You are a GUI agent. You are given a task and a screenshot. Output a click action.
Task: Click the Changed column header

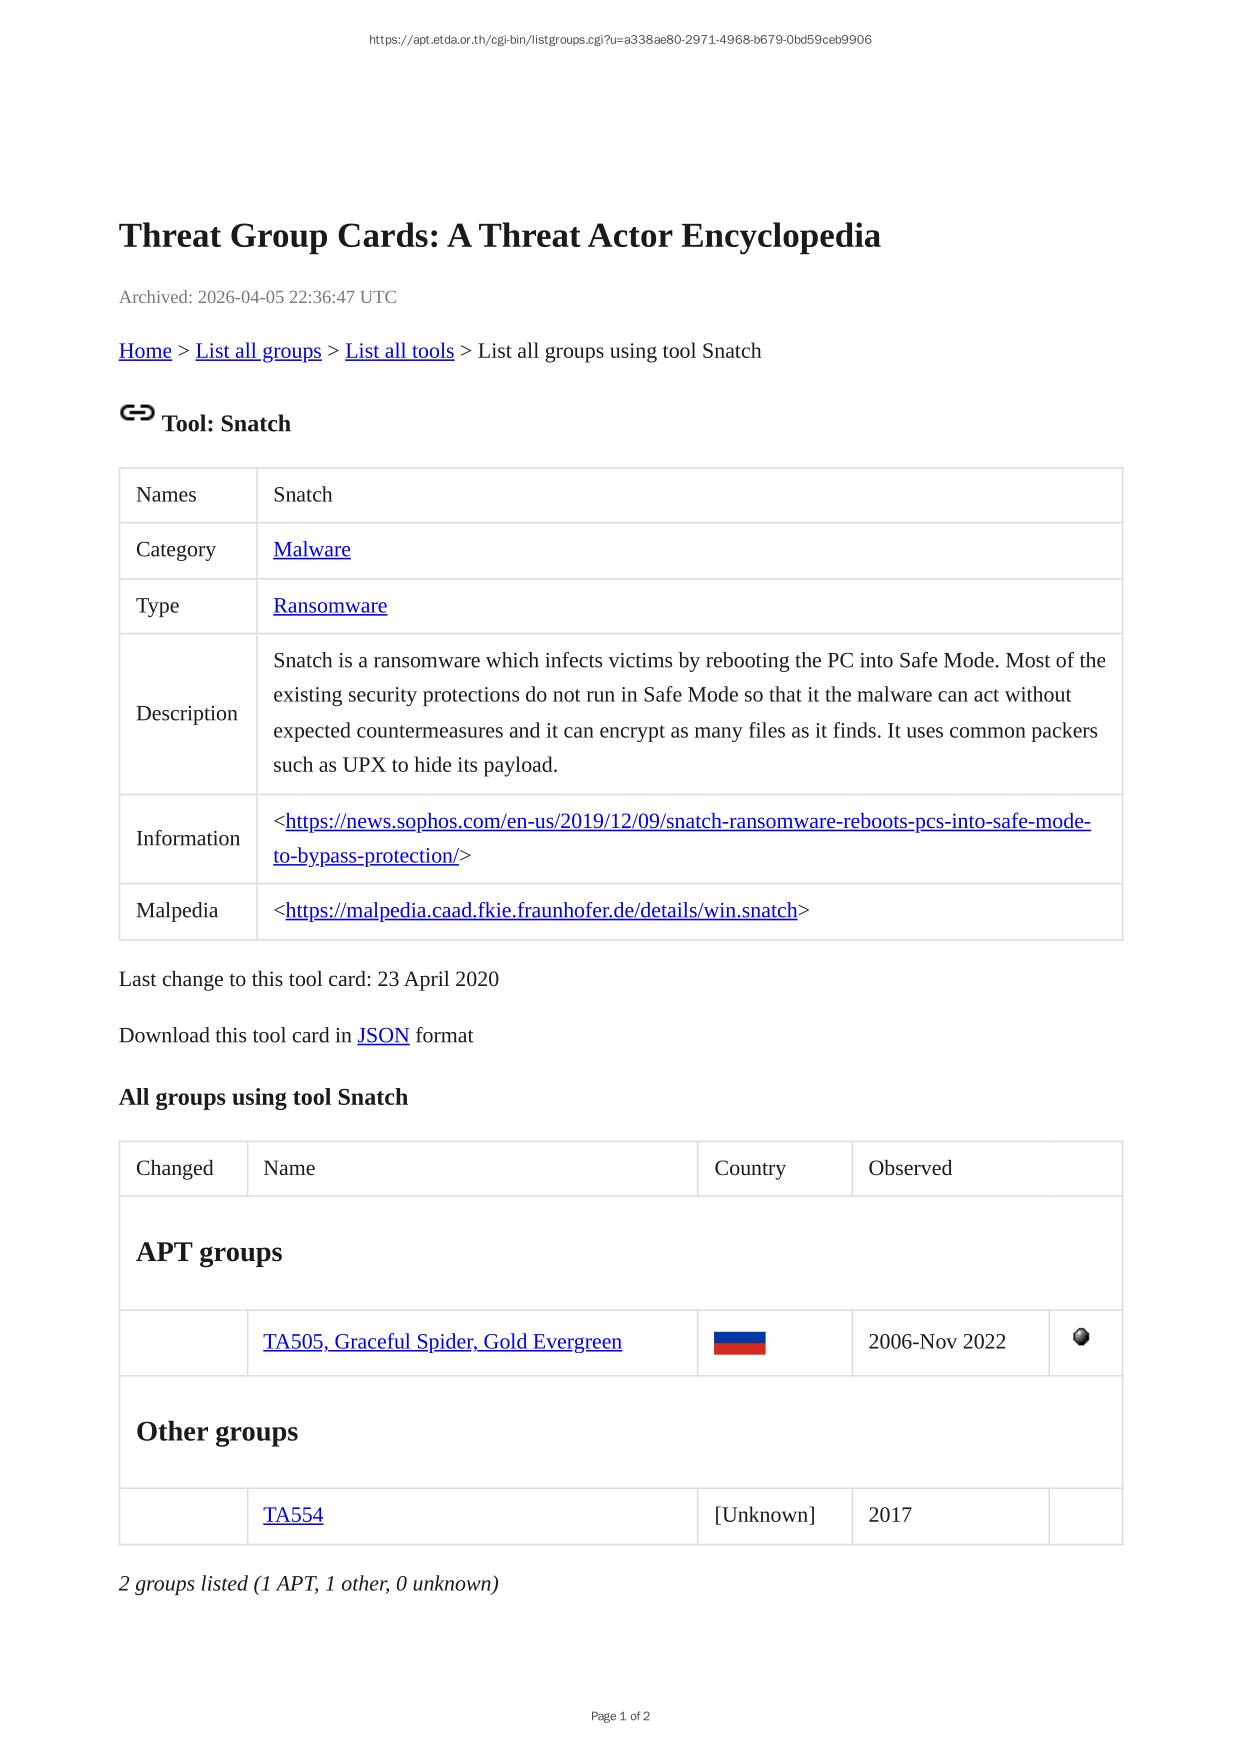click(x=175, y=1169)
